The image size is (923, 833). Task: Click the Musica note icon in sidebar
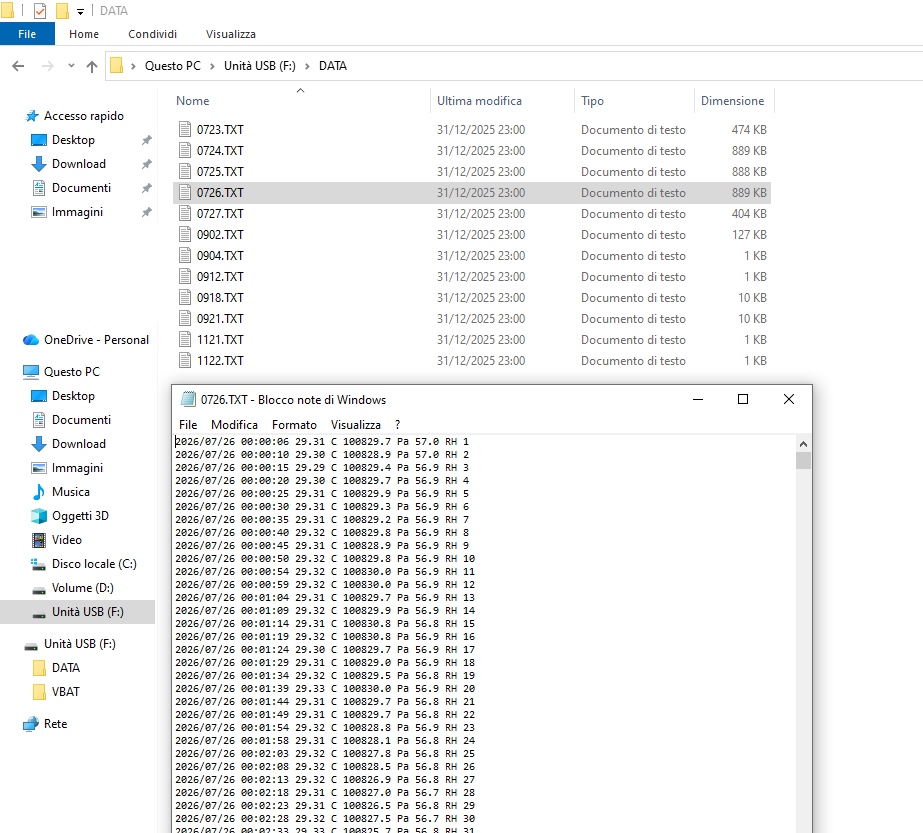pyautogui.click(x=39, y=492)
